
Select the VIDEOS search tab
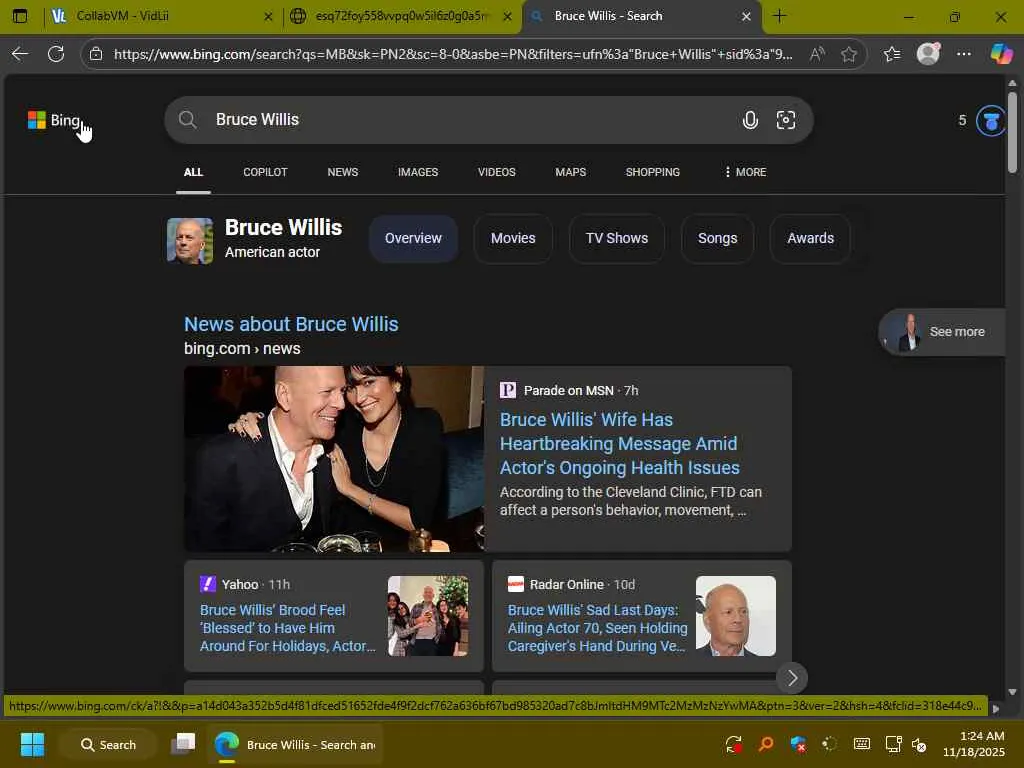pos(496,172)
